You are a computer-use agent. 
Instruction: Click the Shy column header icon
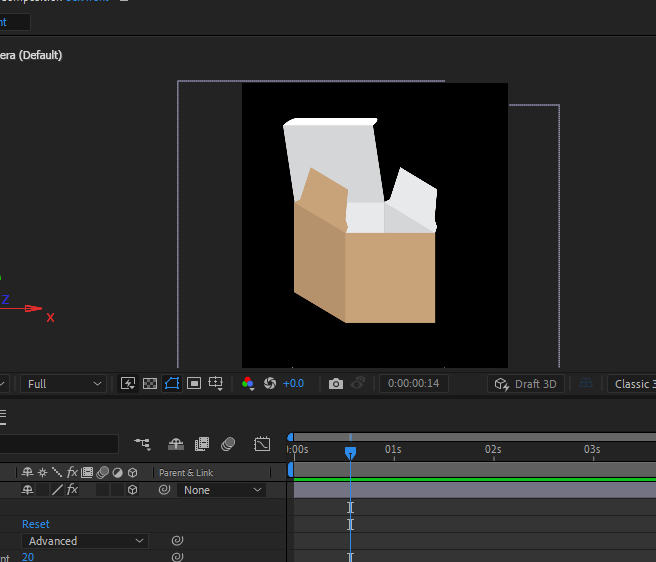click(28, 472)
